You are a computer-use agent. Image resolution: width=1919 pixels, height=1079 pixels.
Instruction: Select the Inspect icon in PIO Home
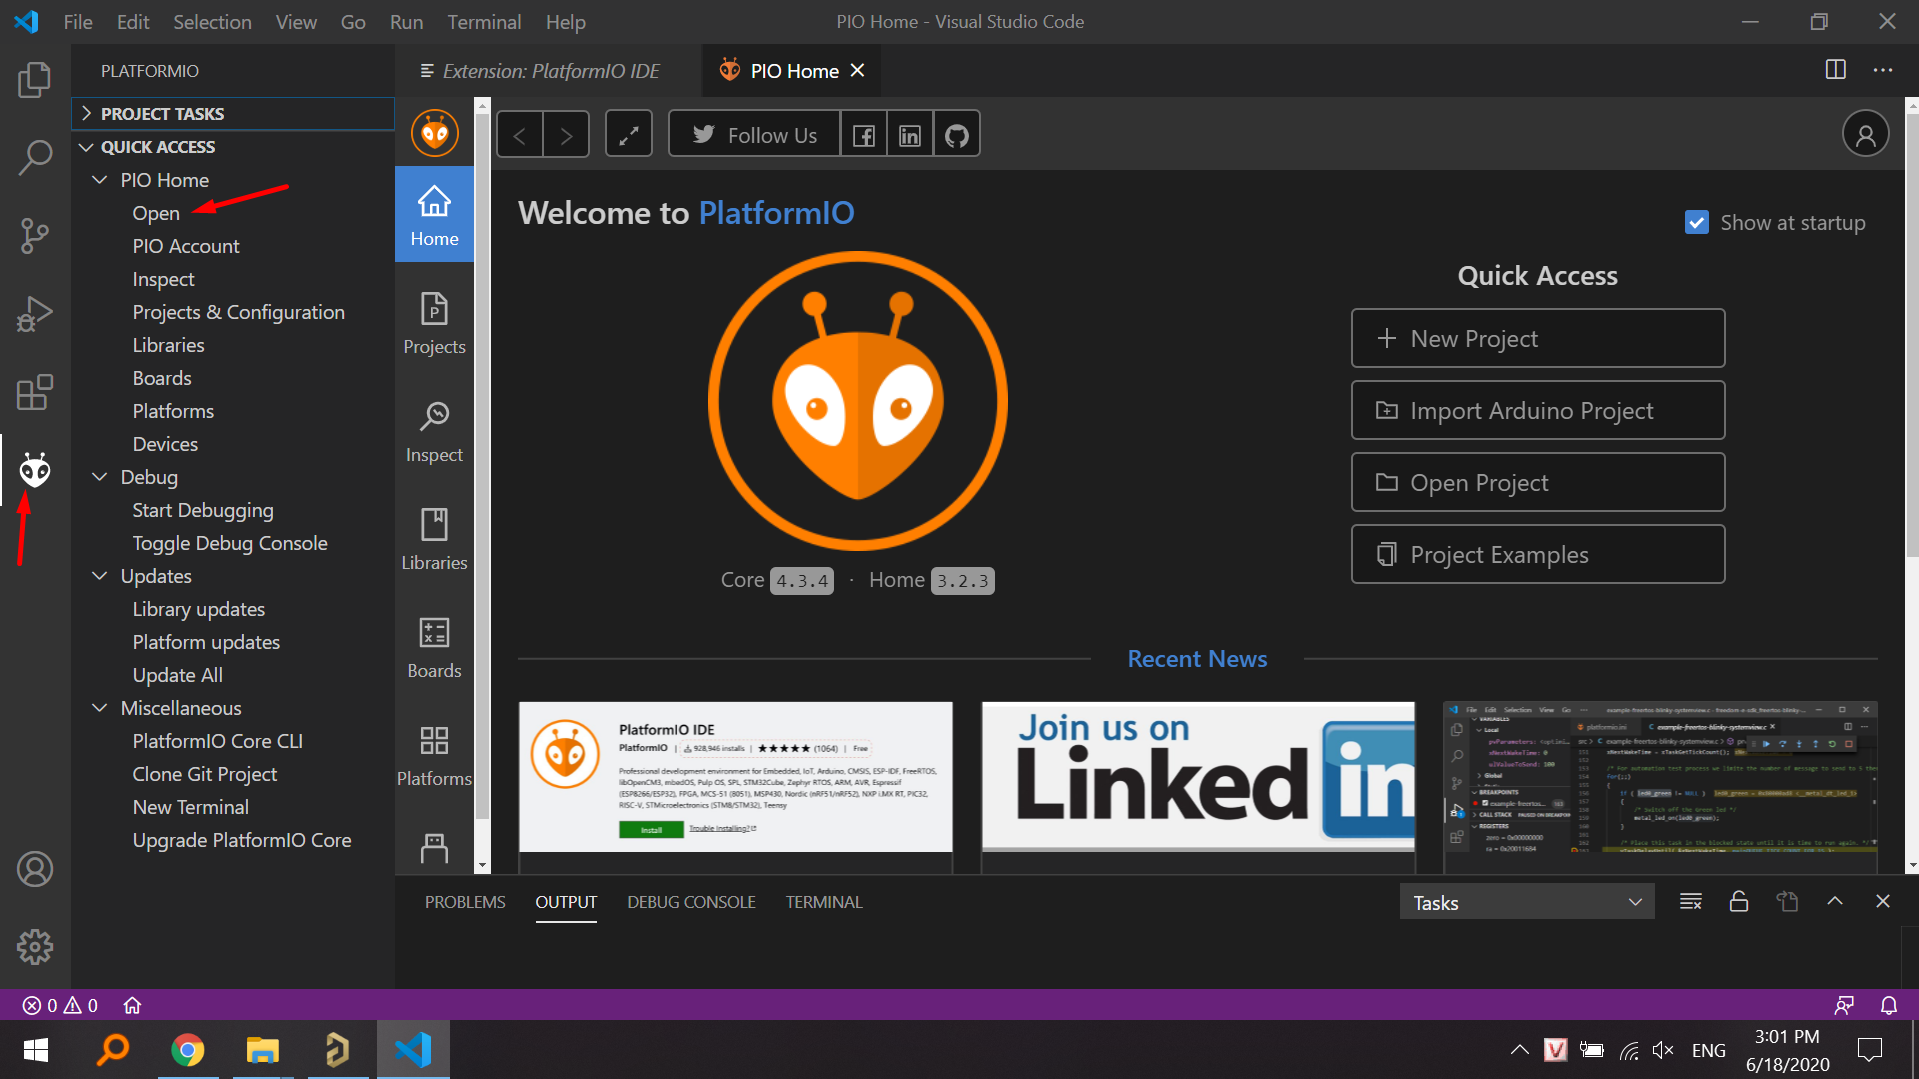(x=434, y=430)
